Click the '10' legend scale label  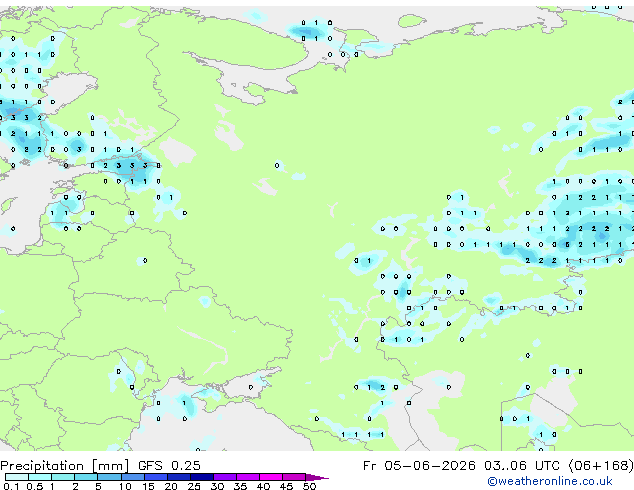125,486
